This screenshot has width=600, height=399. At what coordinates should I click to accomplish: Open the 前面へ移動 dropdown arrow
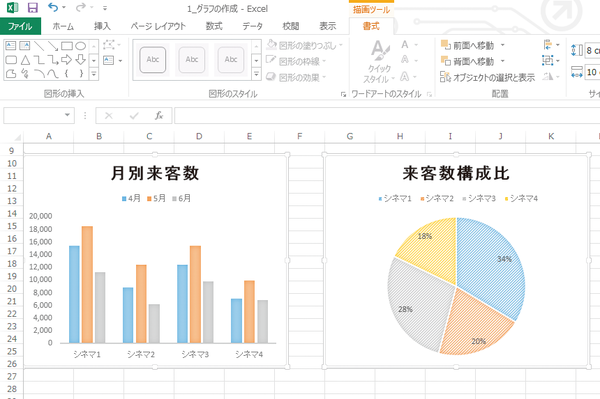[x=502, y=46]
